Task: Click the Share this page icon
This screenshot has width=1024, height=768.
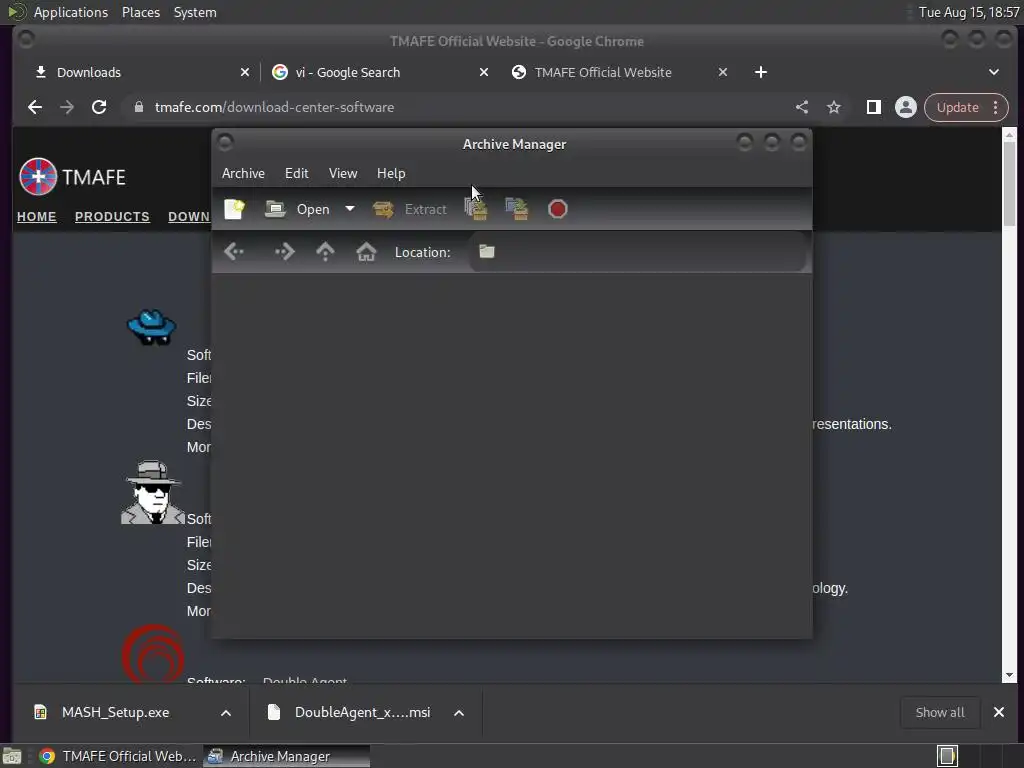Action: click(x=802, y=107)
